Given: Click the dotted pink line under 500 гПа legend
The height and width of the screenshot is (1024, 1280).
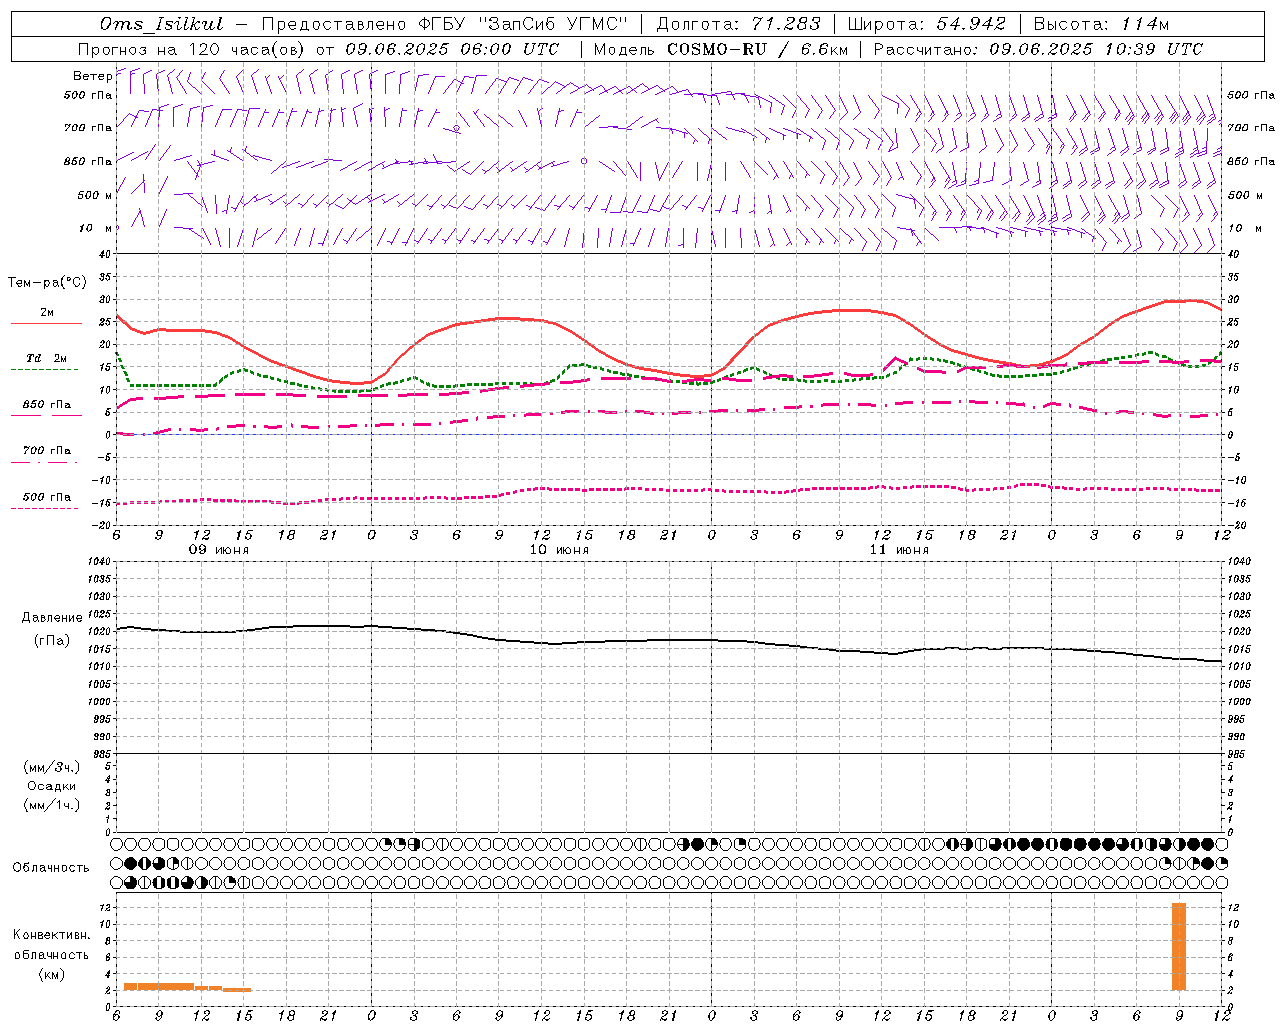Looking at the screenshot, I should [45, 509].
